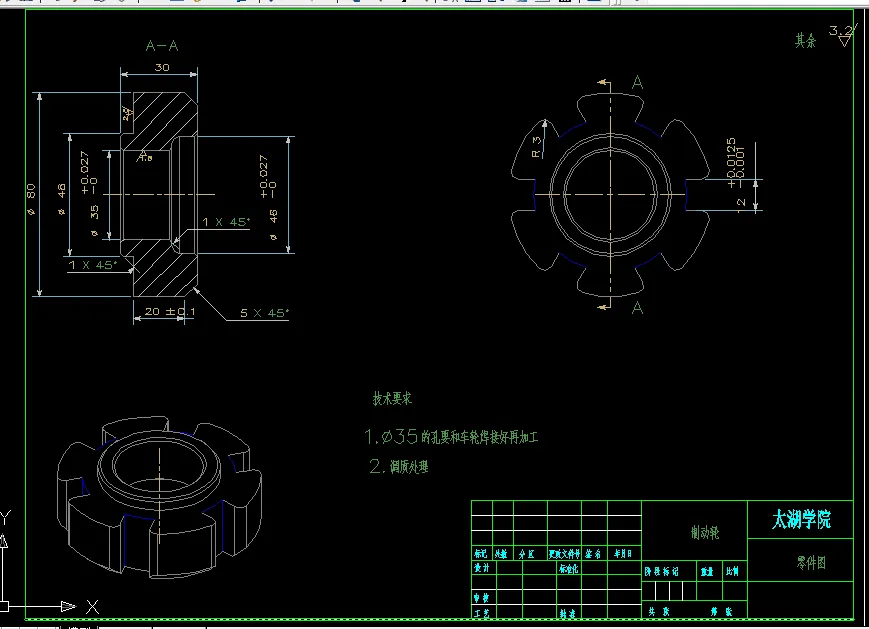Select the 设计 title block label

tap(482, 568)
